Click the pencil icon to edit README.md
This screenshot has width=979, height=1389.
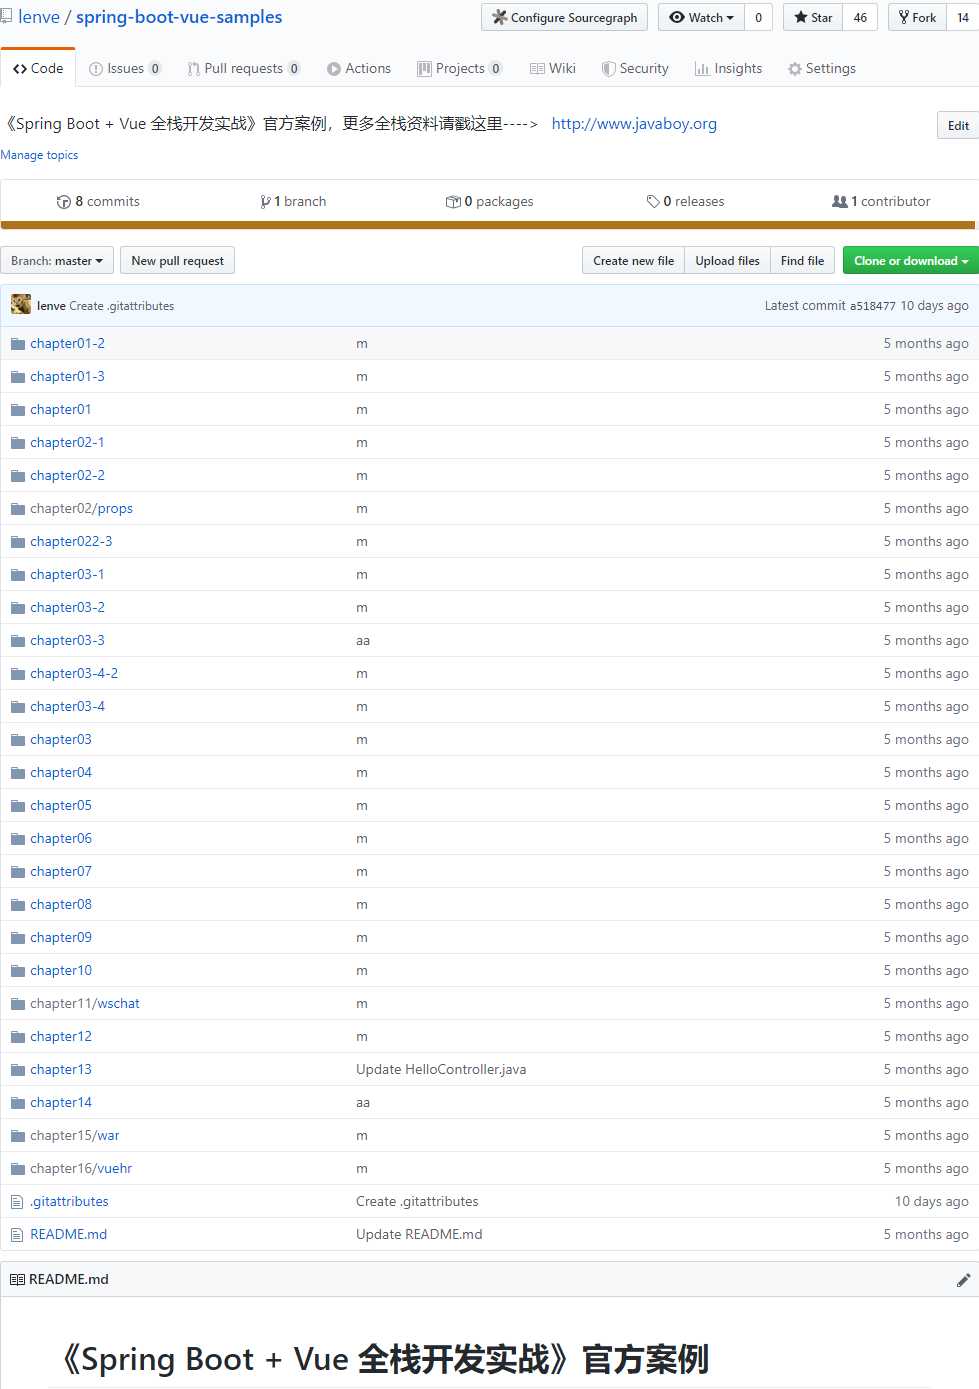[963, 1280]
